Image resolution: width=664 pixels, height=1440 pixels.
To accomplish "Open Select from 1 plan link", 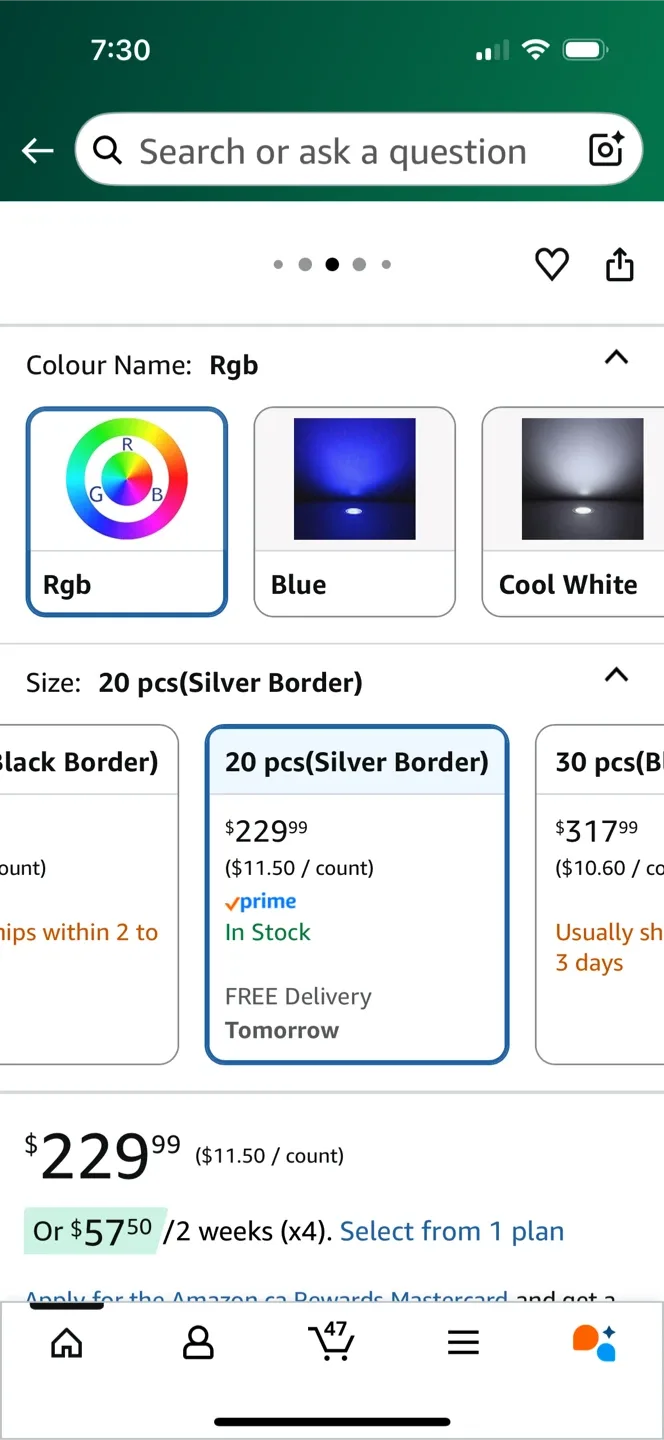I will pyautogui.click(x=451, y=1231).
